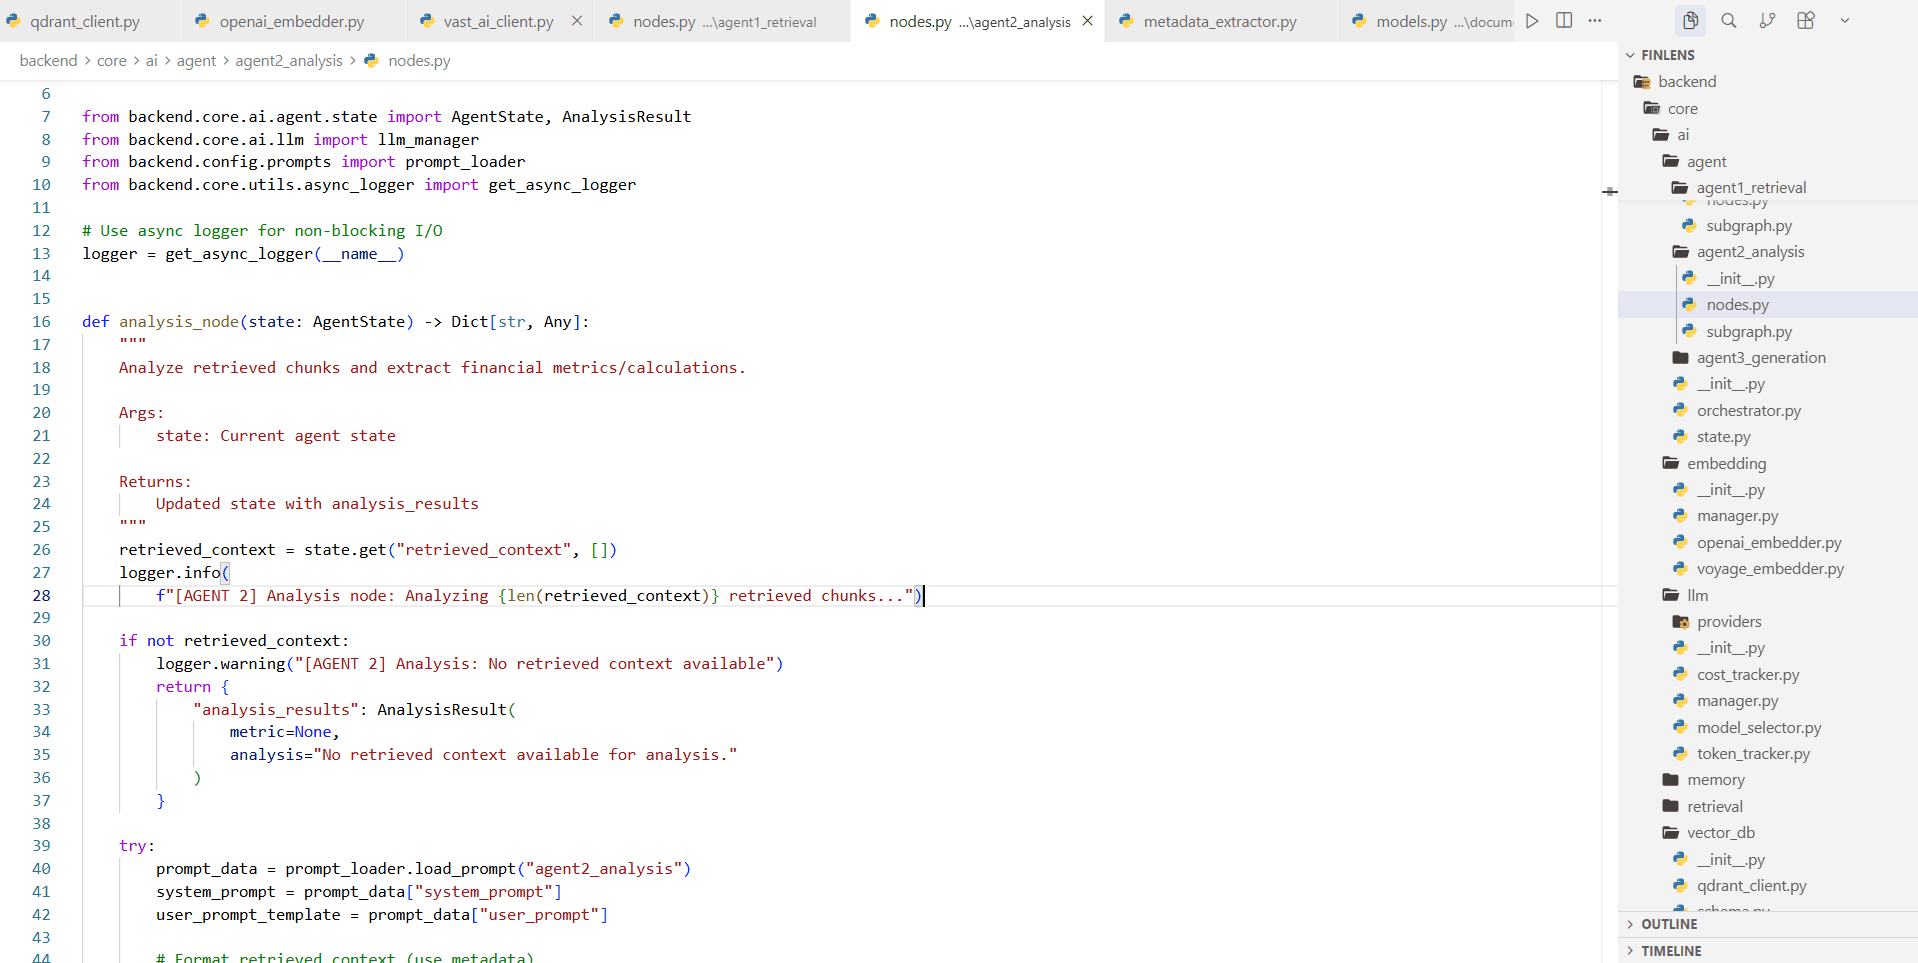The width and height of the screenshot is (1918, 963).
Task: Select cost_tracker.py under providers
Action: [1749, 674]
